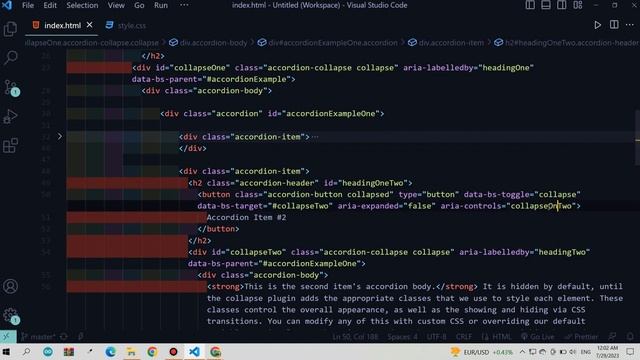This screenshot has height=360, width=640.
Task: Change line ending via CRLF
Action: (x=464, y=337)
